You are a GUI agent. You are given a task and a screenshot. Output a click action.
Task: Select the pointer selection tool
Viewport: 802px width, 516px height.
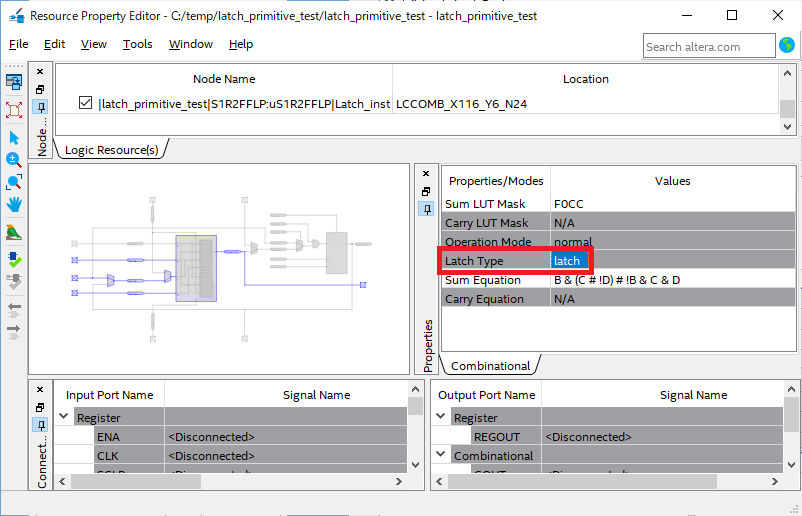pos(14,137)
